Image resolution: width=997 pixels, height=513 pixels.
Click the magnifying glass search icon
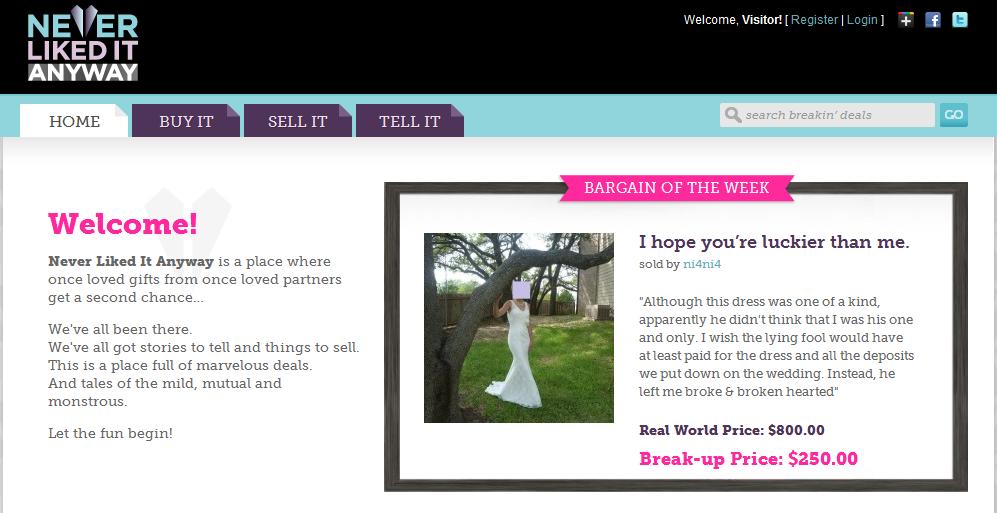(x=732, y=115)
